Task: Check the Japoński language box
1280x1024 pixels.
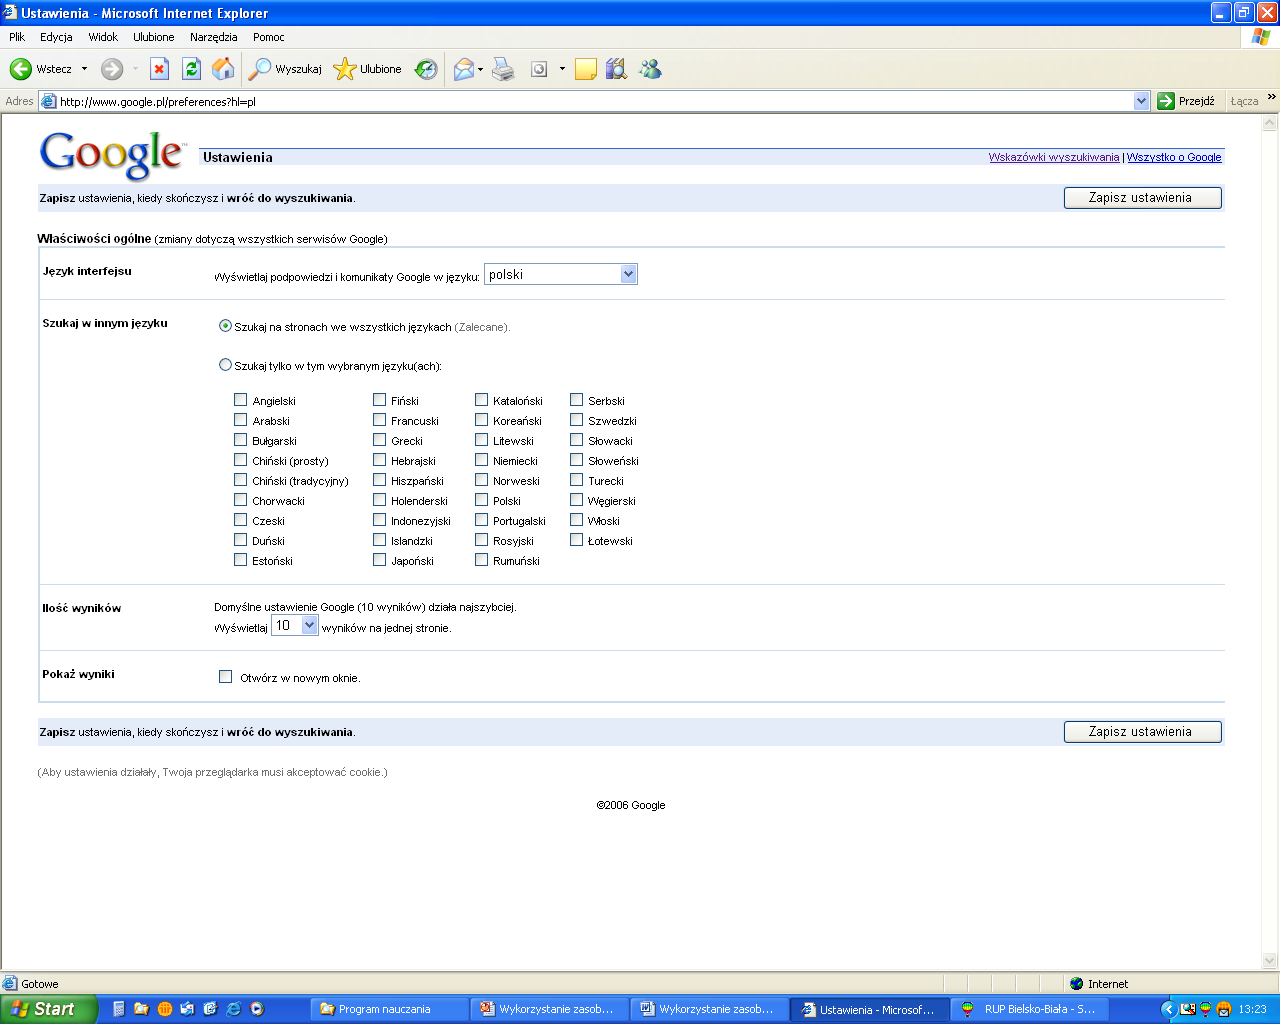Action: (379, 560)
